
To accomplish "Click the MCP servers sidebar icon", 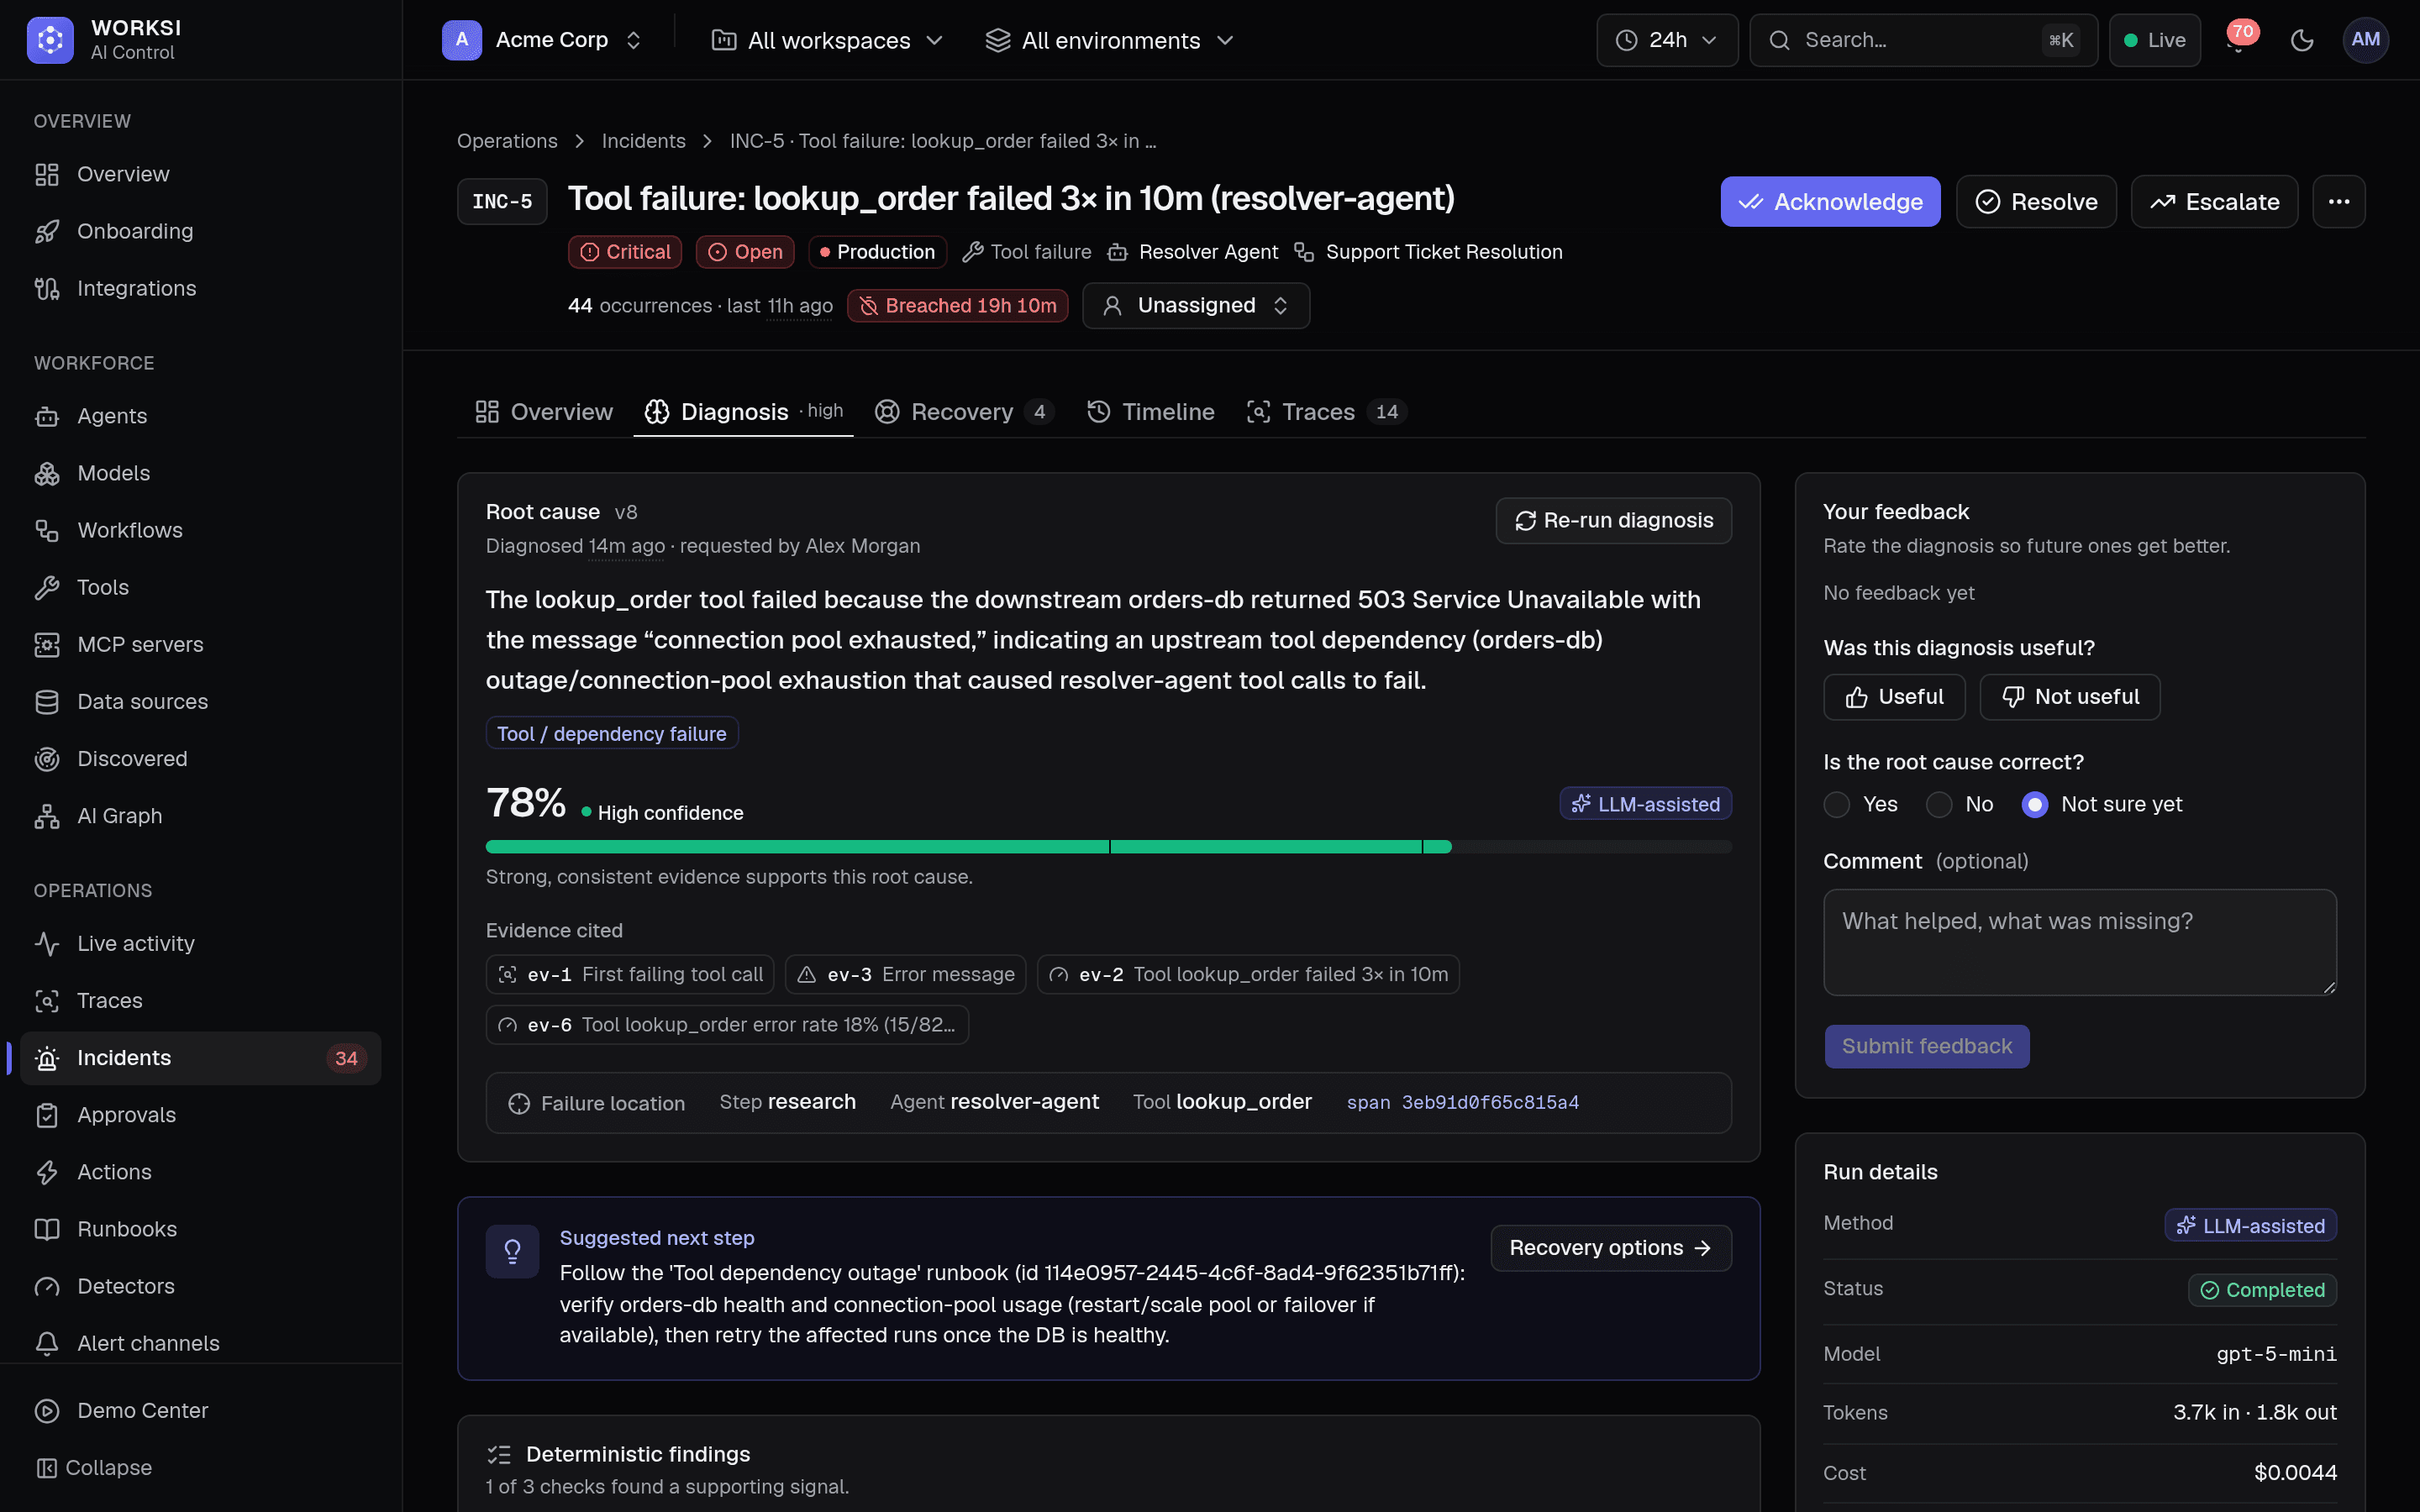I will pyautogui.click(x=47, y=645).
